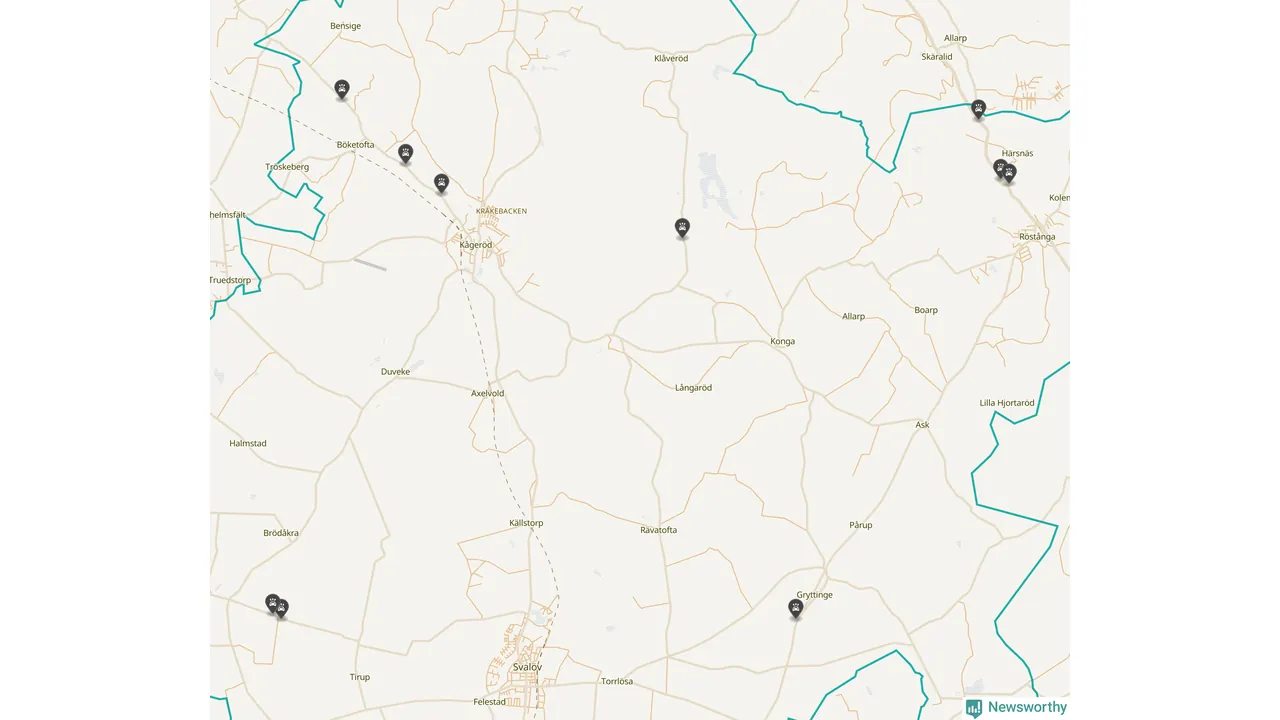Open the marker just above Kråkebacken

(441, 183)
